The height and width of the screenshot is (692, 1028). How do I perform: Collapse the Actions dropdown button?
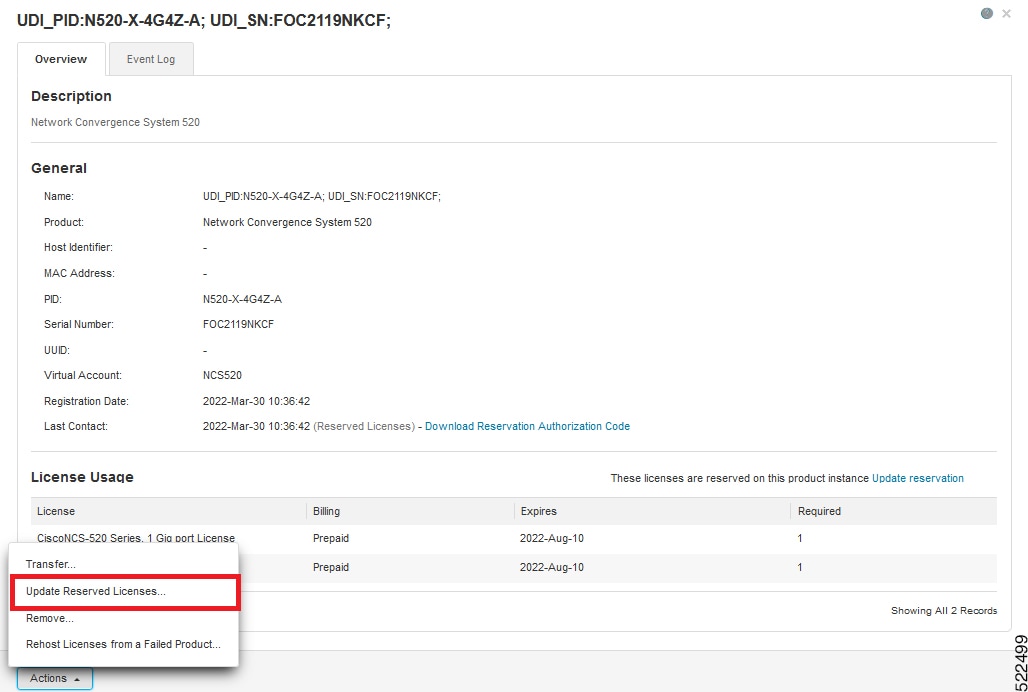pyautogui.click(x=55, y=678)
